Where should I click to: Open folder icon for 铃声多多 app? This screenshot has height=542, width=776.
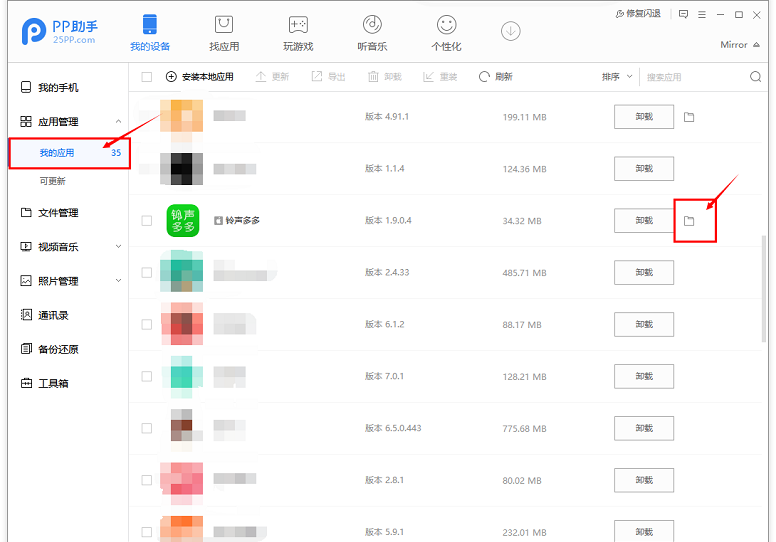click(x=689, y=220)
